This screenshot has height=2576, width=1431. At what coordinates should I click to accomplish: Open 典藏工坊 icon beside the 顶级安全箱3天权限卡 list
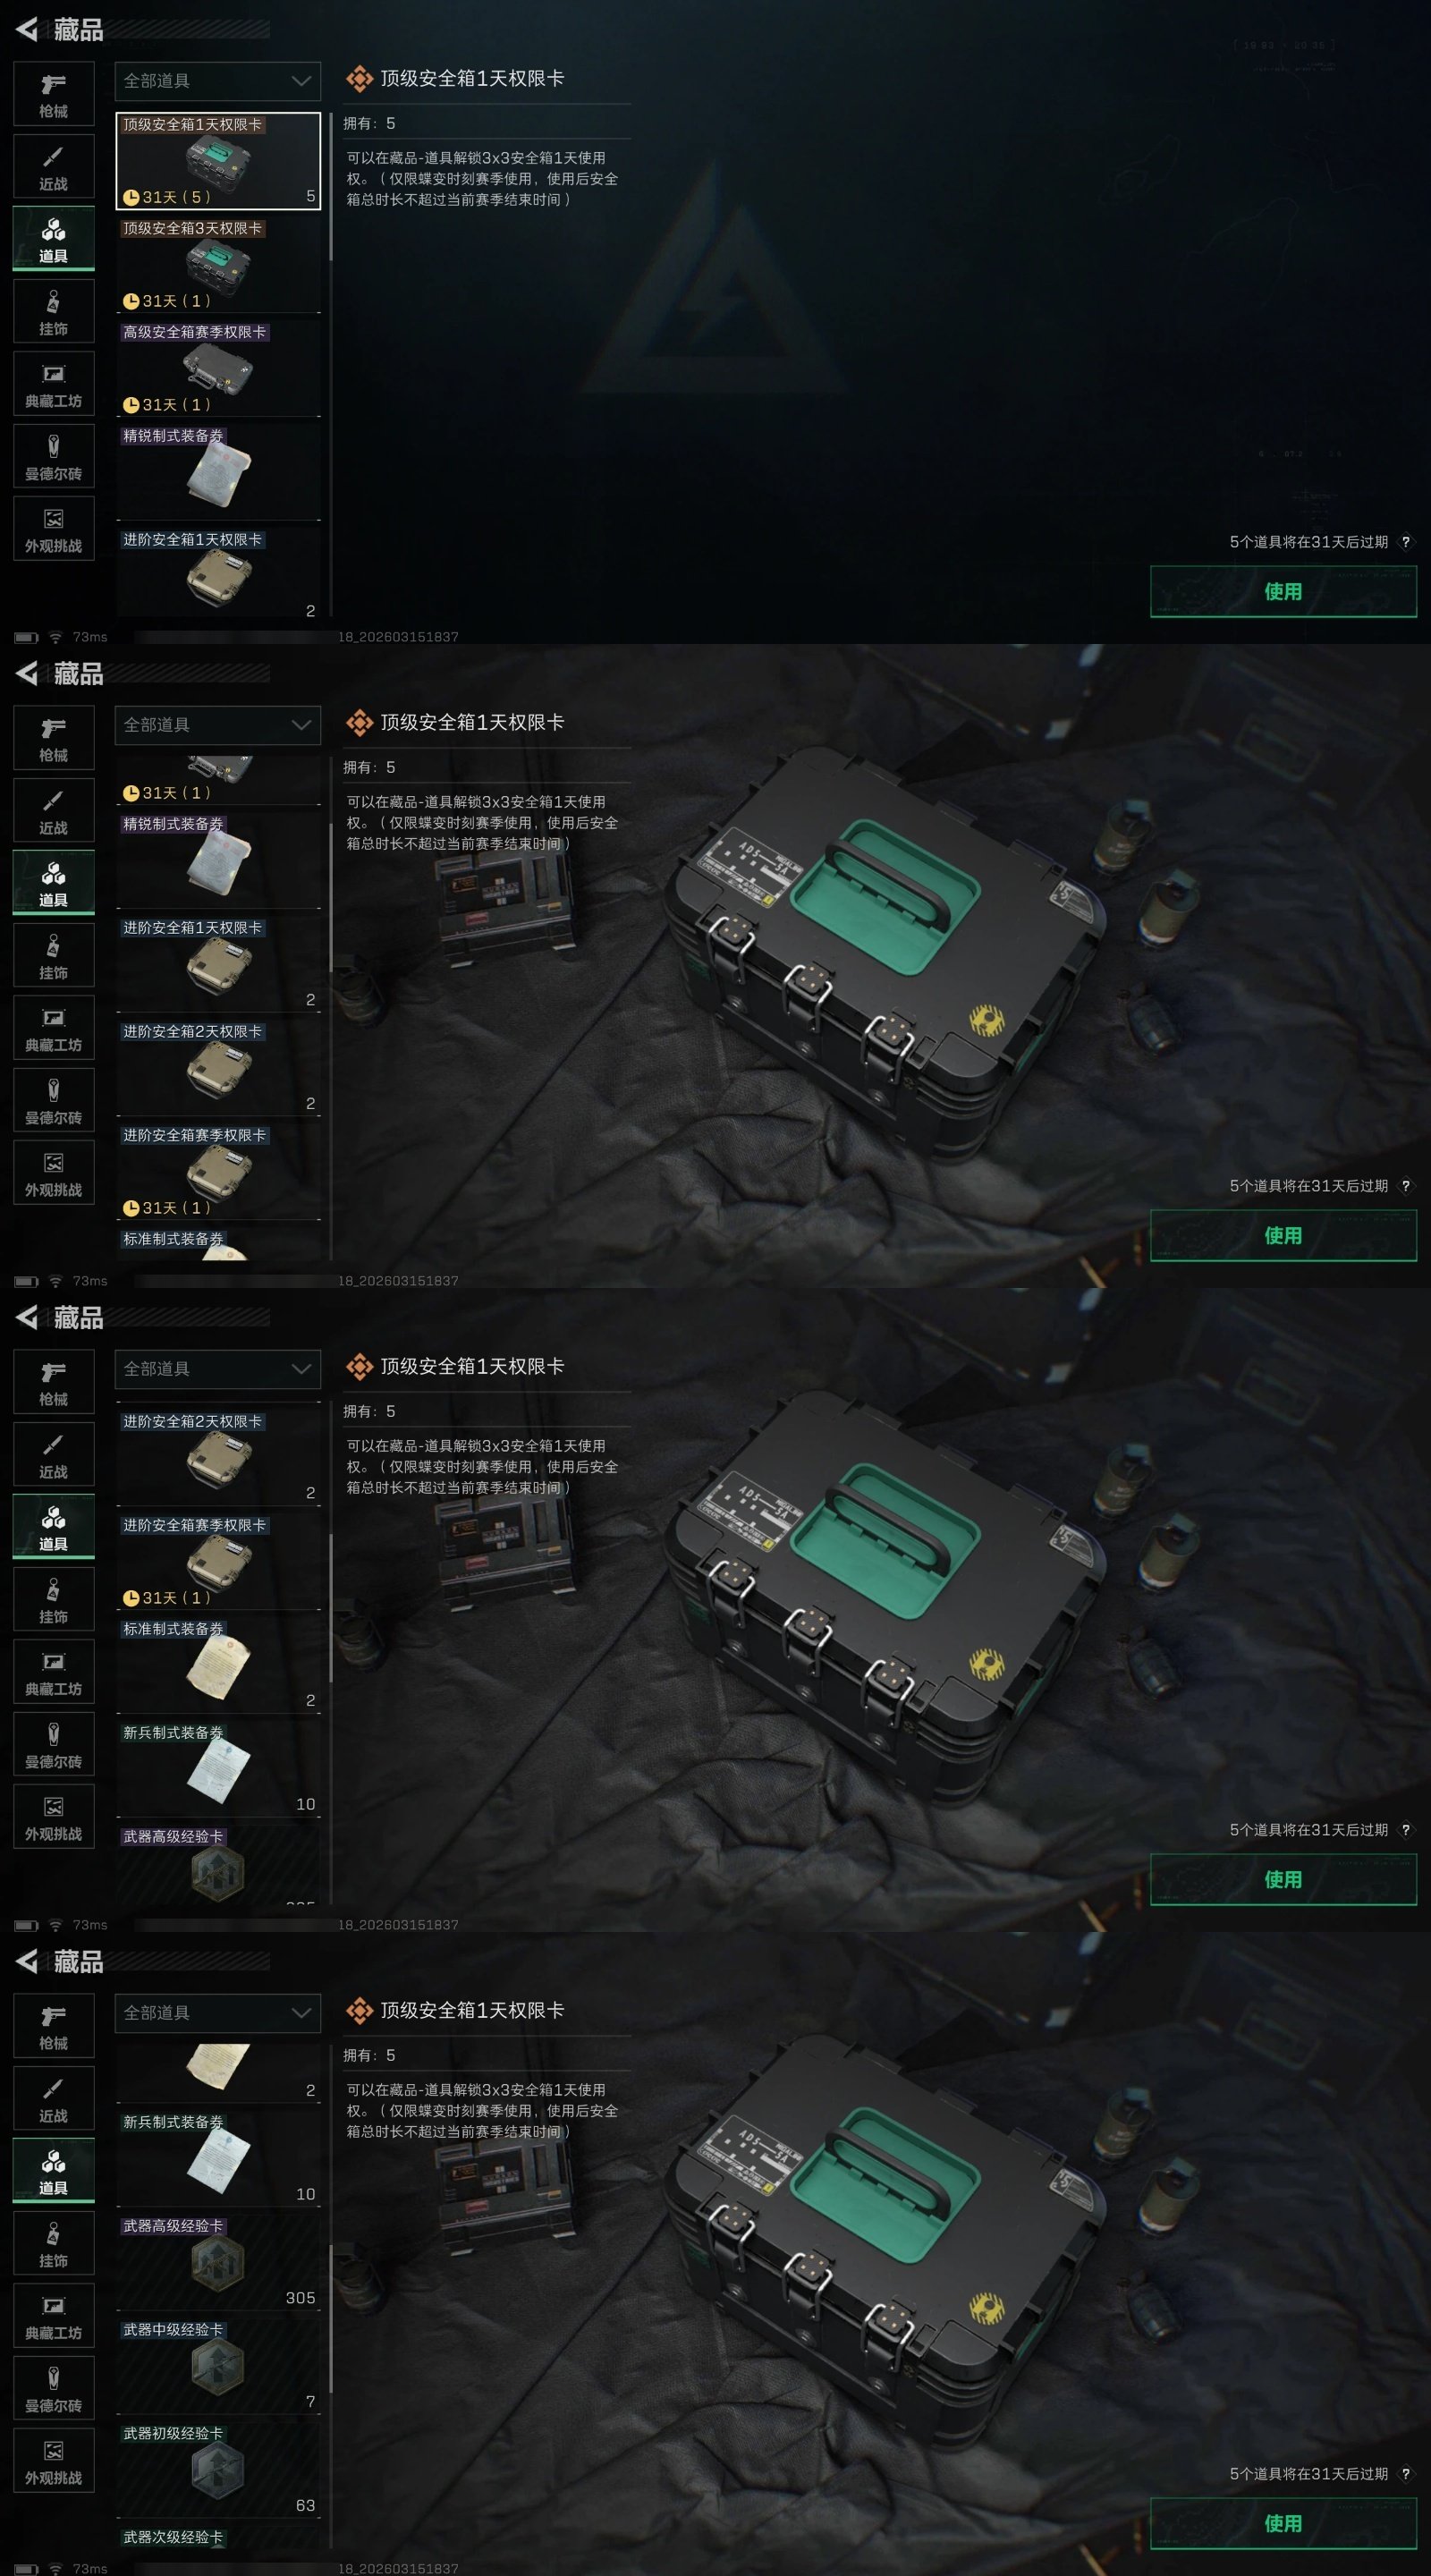(54, 384)
